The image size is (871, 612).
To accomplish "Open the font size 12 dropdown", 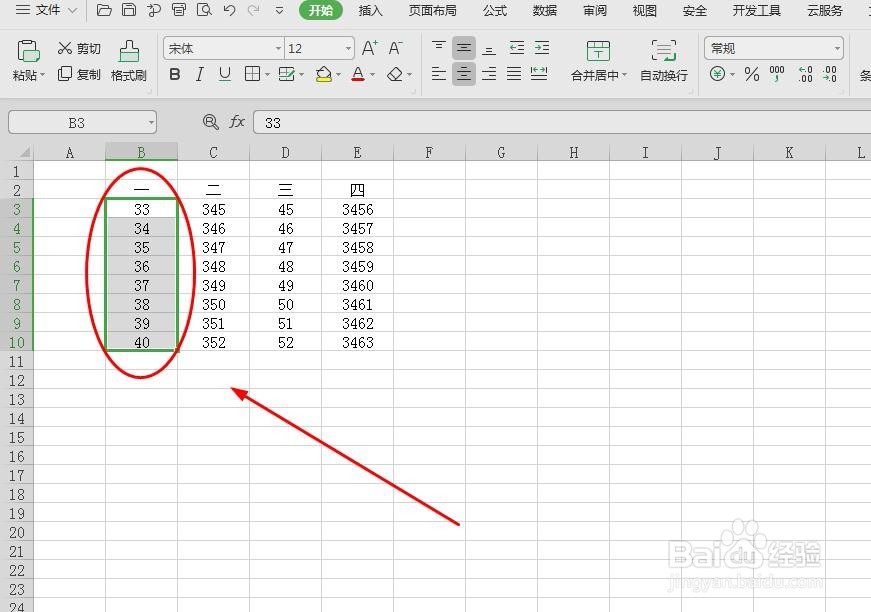I will coord(348,48).
